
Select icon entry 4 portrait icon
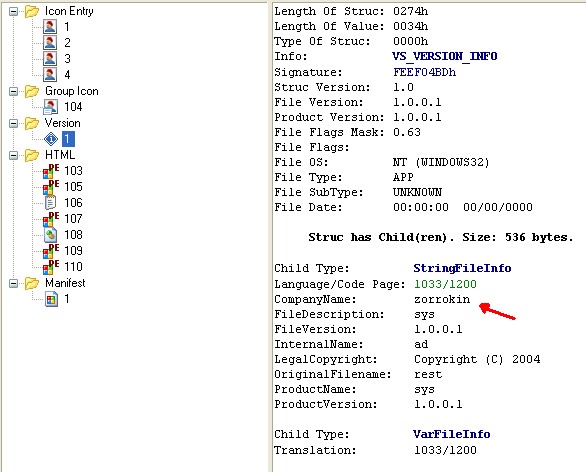(x=50, y=74)
